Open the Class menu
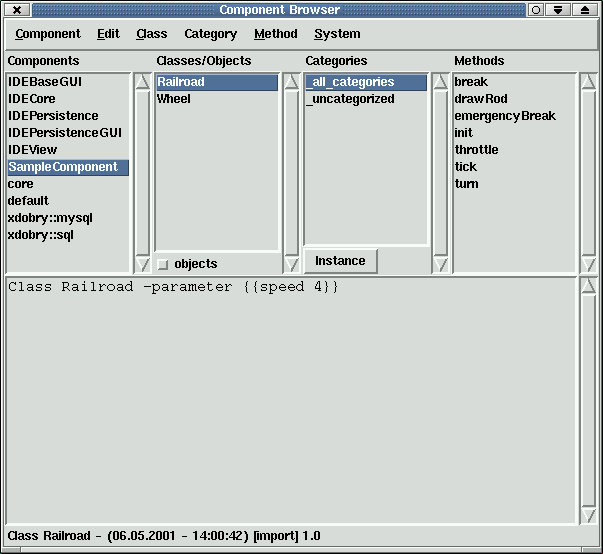 152,34
